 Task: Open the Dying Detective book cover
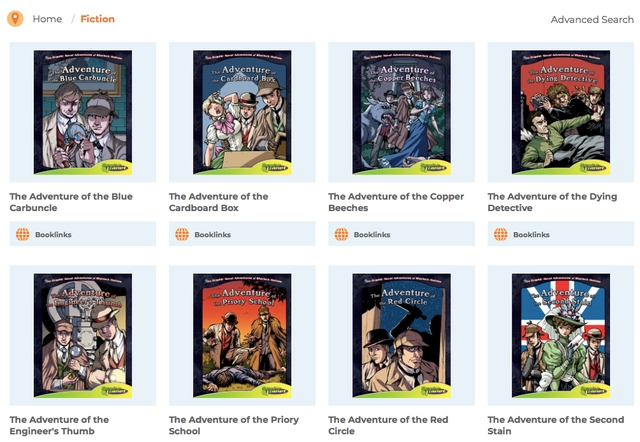(x=561, y=112)
